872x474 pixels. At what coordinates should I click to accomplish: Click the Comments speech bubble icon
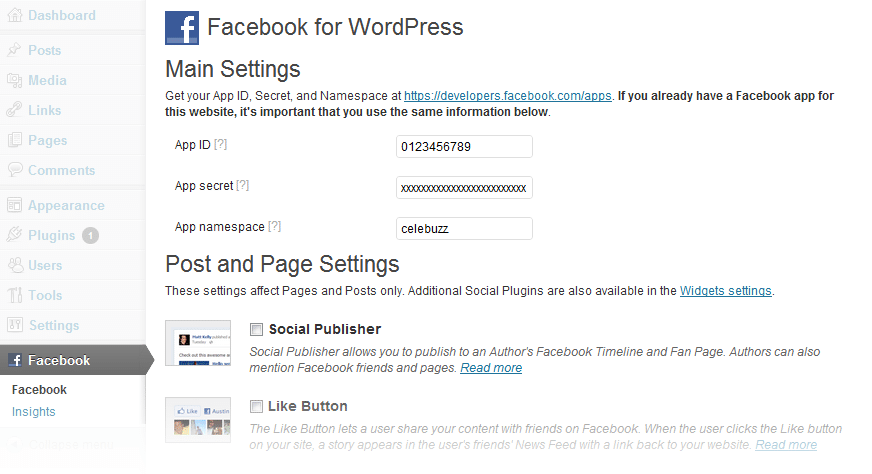[14, 170]
